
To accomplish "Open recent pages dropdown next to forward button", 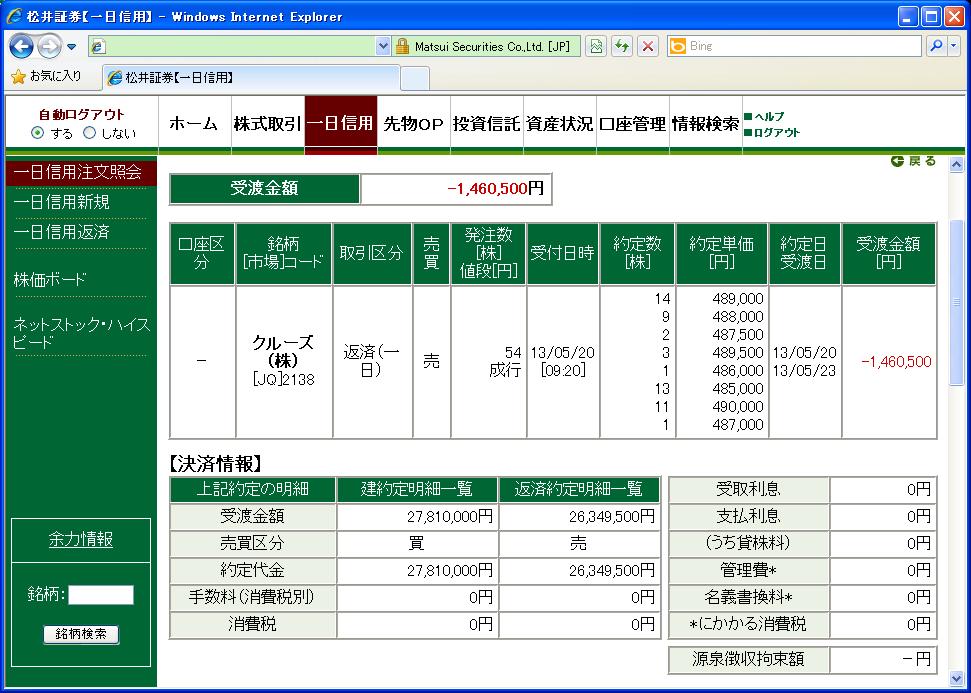I will click(x=71, y=46).
